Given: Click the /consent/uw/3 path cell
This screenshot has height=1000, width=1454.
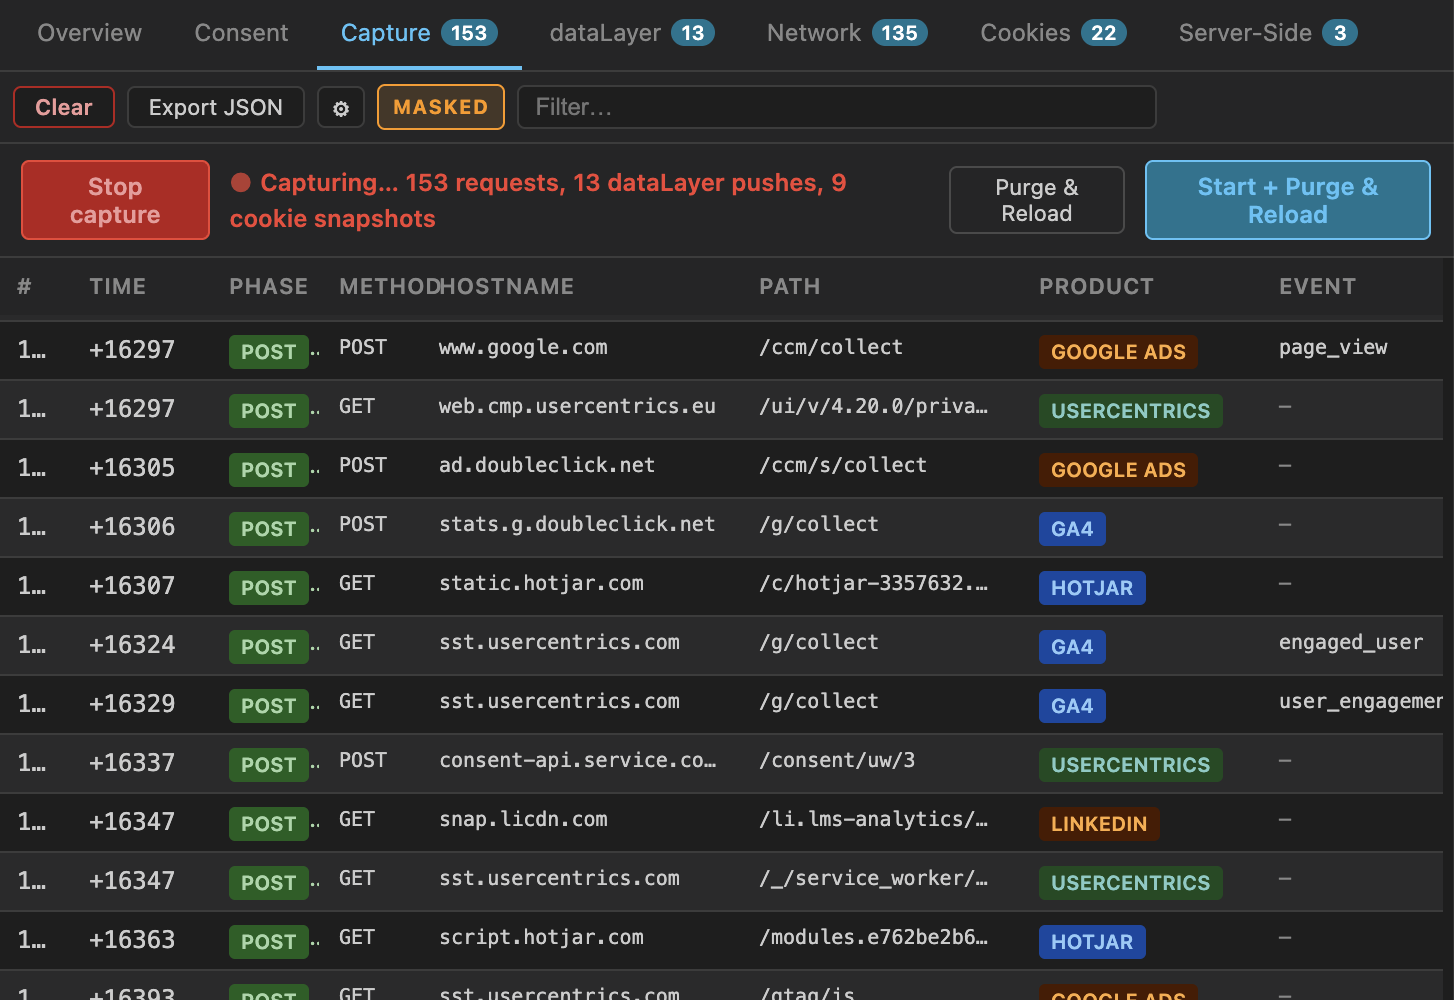Looking at the screenshot, I should coord(837,761).
